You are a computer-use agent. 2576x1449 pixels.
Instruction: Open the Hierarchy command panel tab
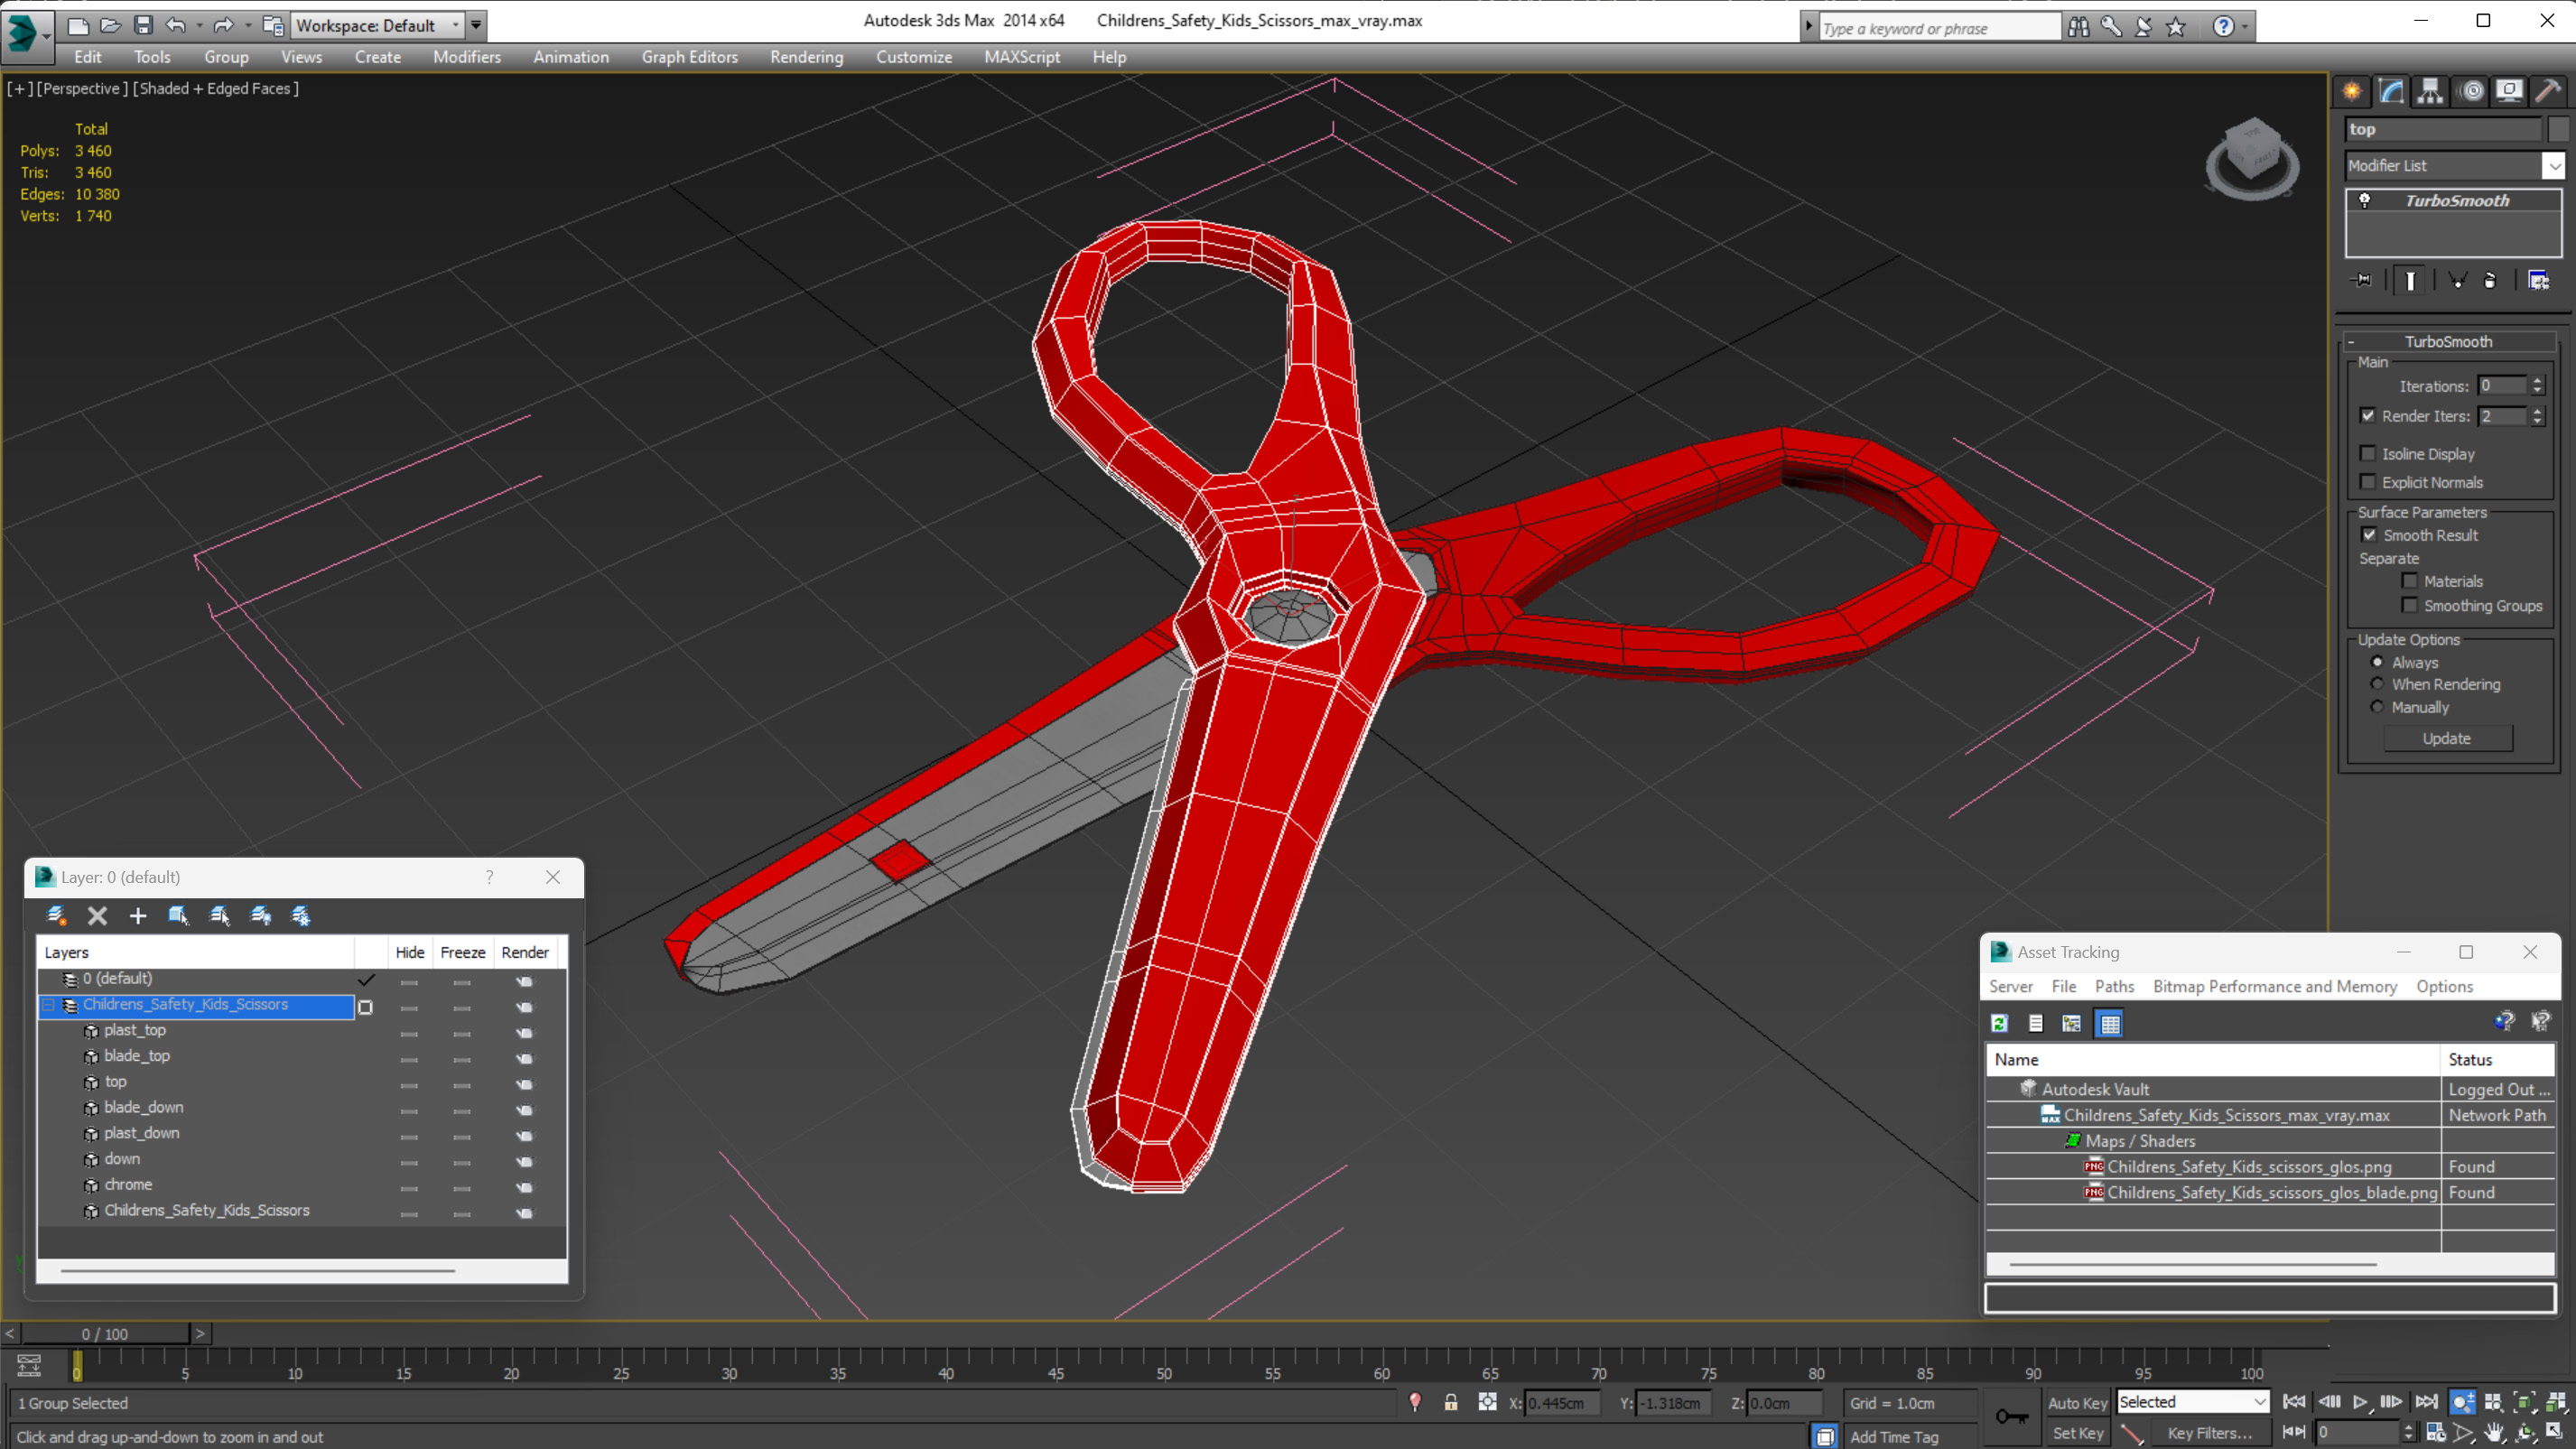click(x=2430, y=91)
